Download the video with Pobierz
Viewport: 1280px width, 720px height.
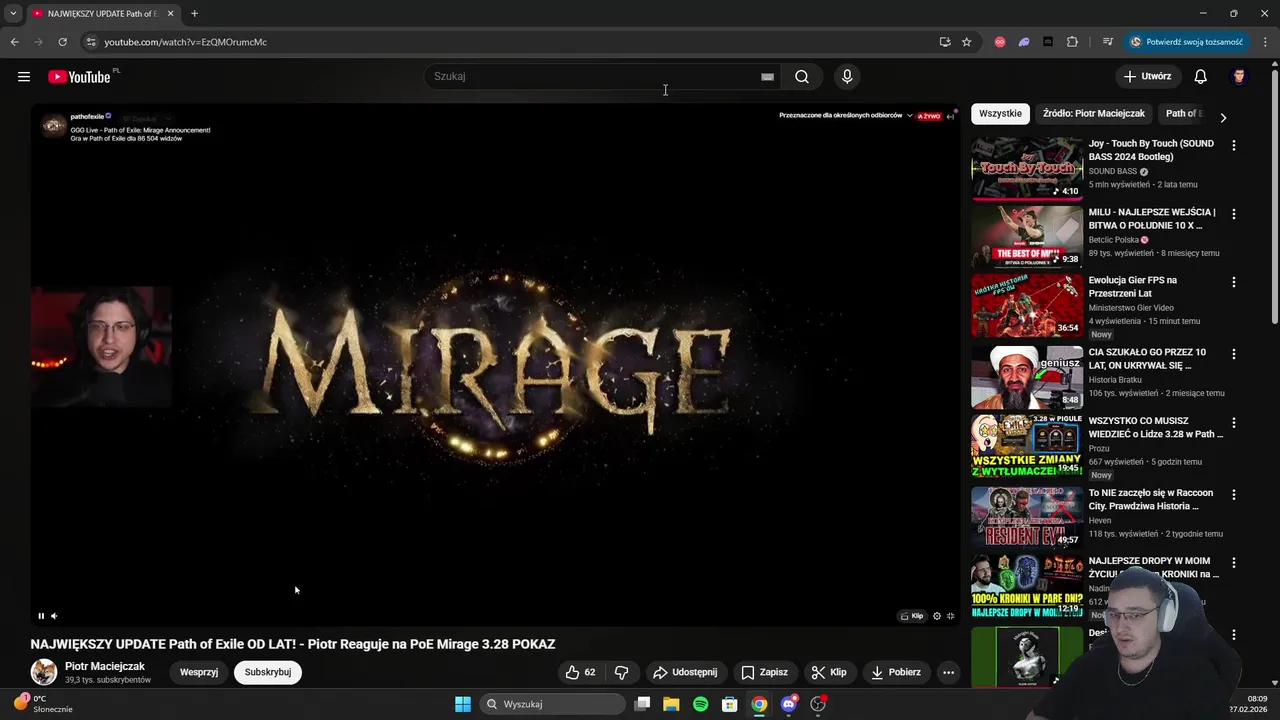(895, 672)
